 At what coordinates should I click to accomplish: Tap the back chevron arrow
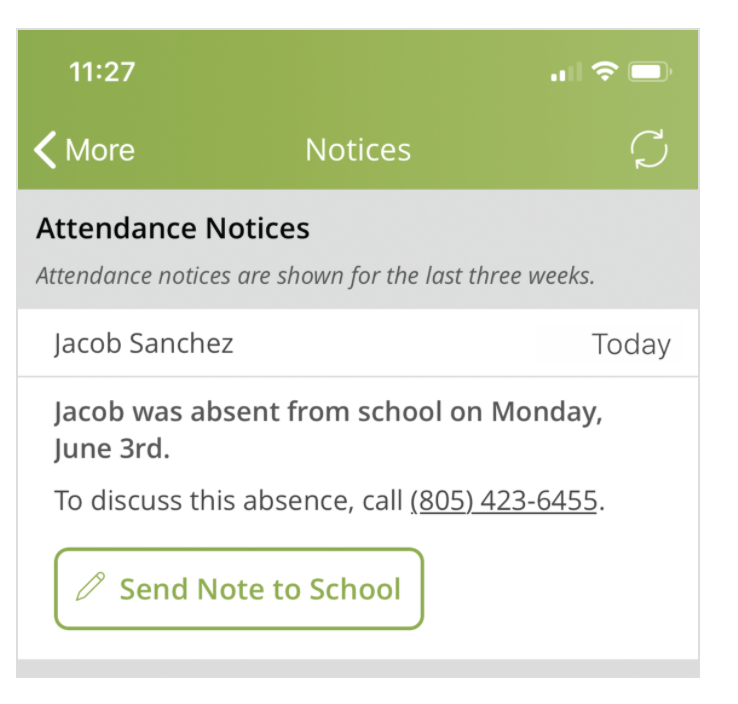[45, 150]
